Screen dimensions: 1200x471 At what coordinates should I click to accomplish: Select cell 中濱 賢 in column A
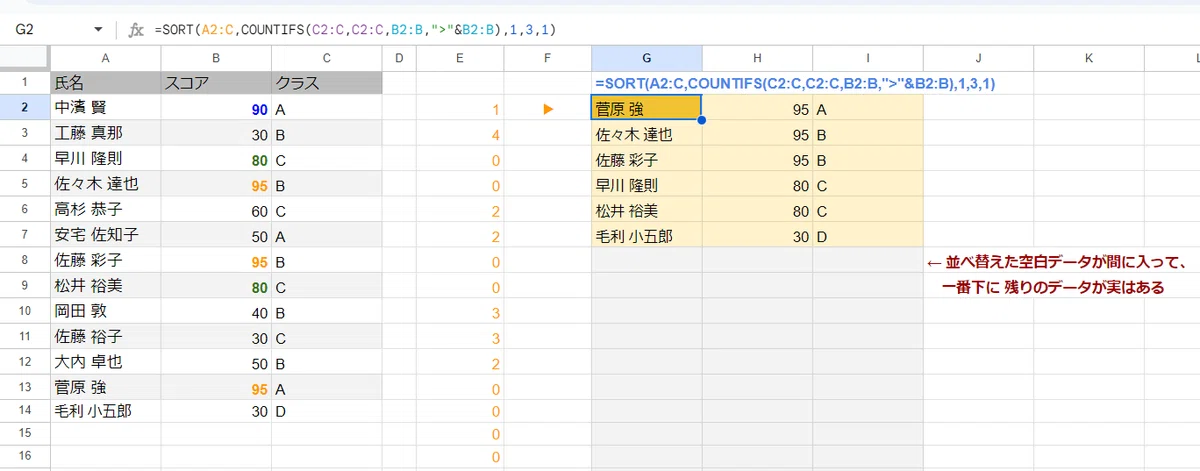105,107
